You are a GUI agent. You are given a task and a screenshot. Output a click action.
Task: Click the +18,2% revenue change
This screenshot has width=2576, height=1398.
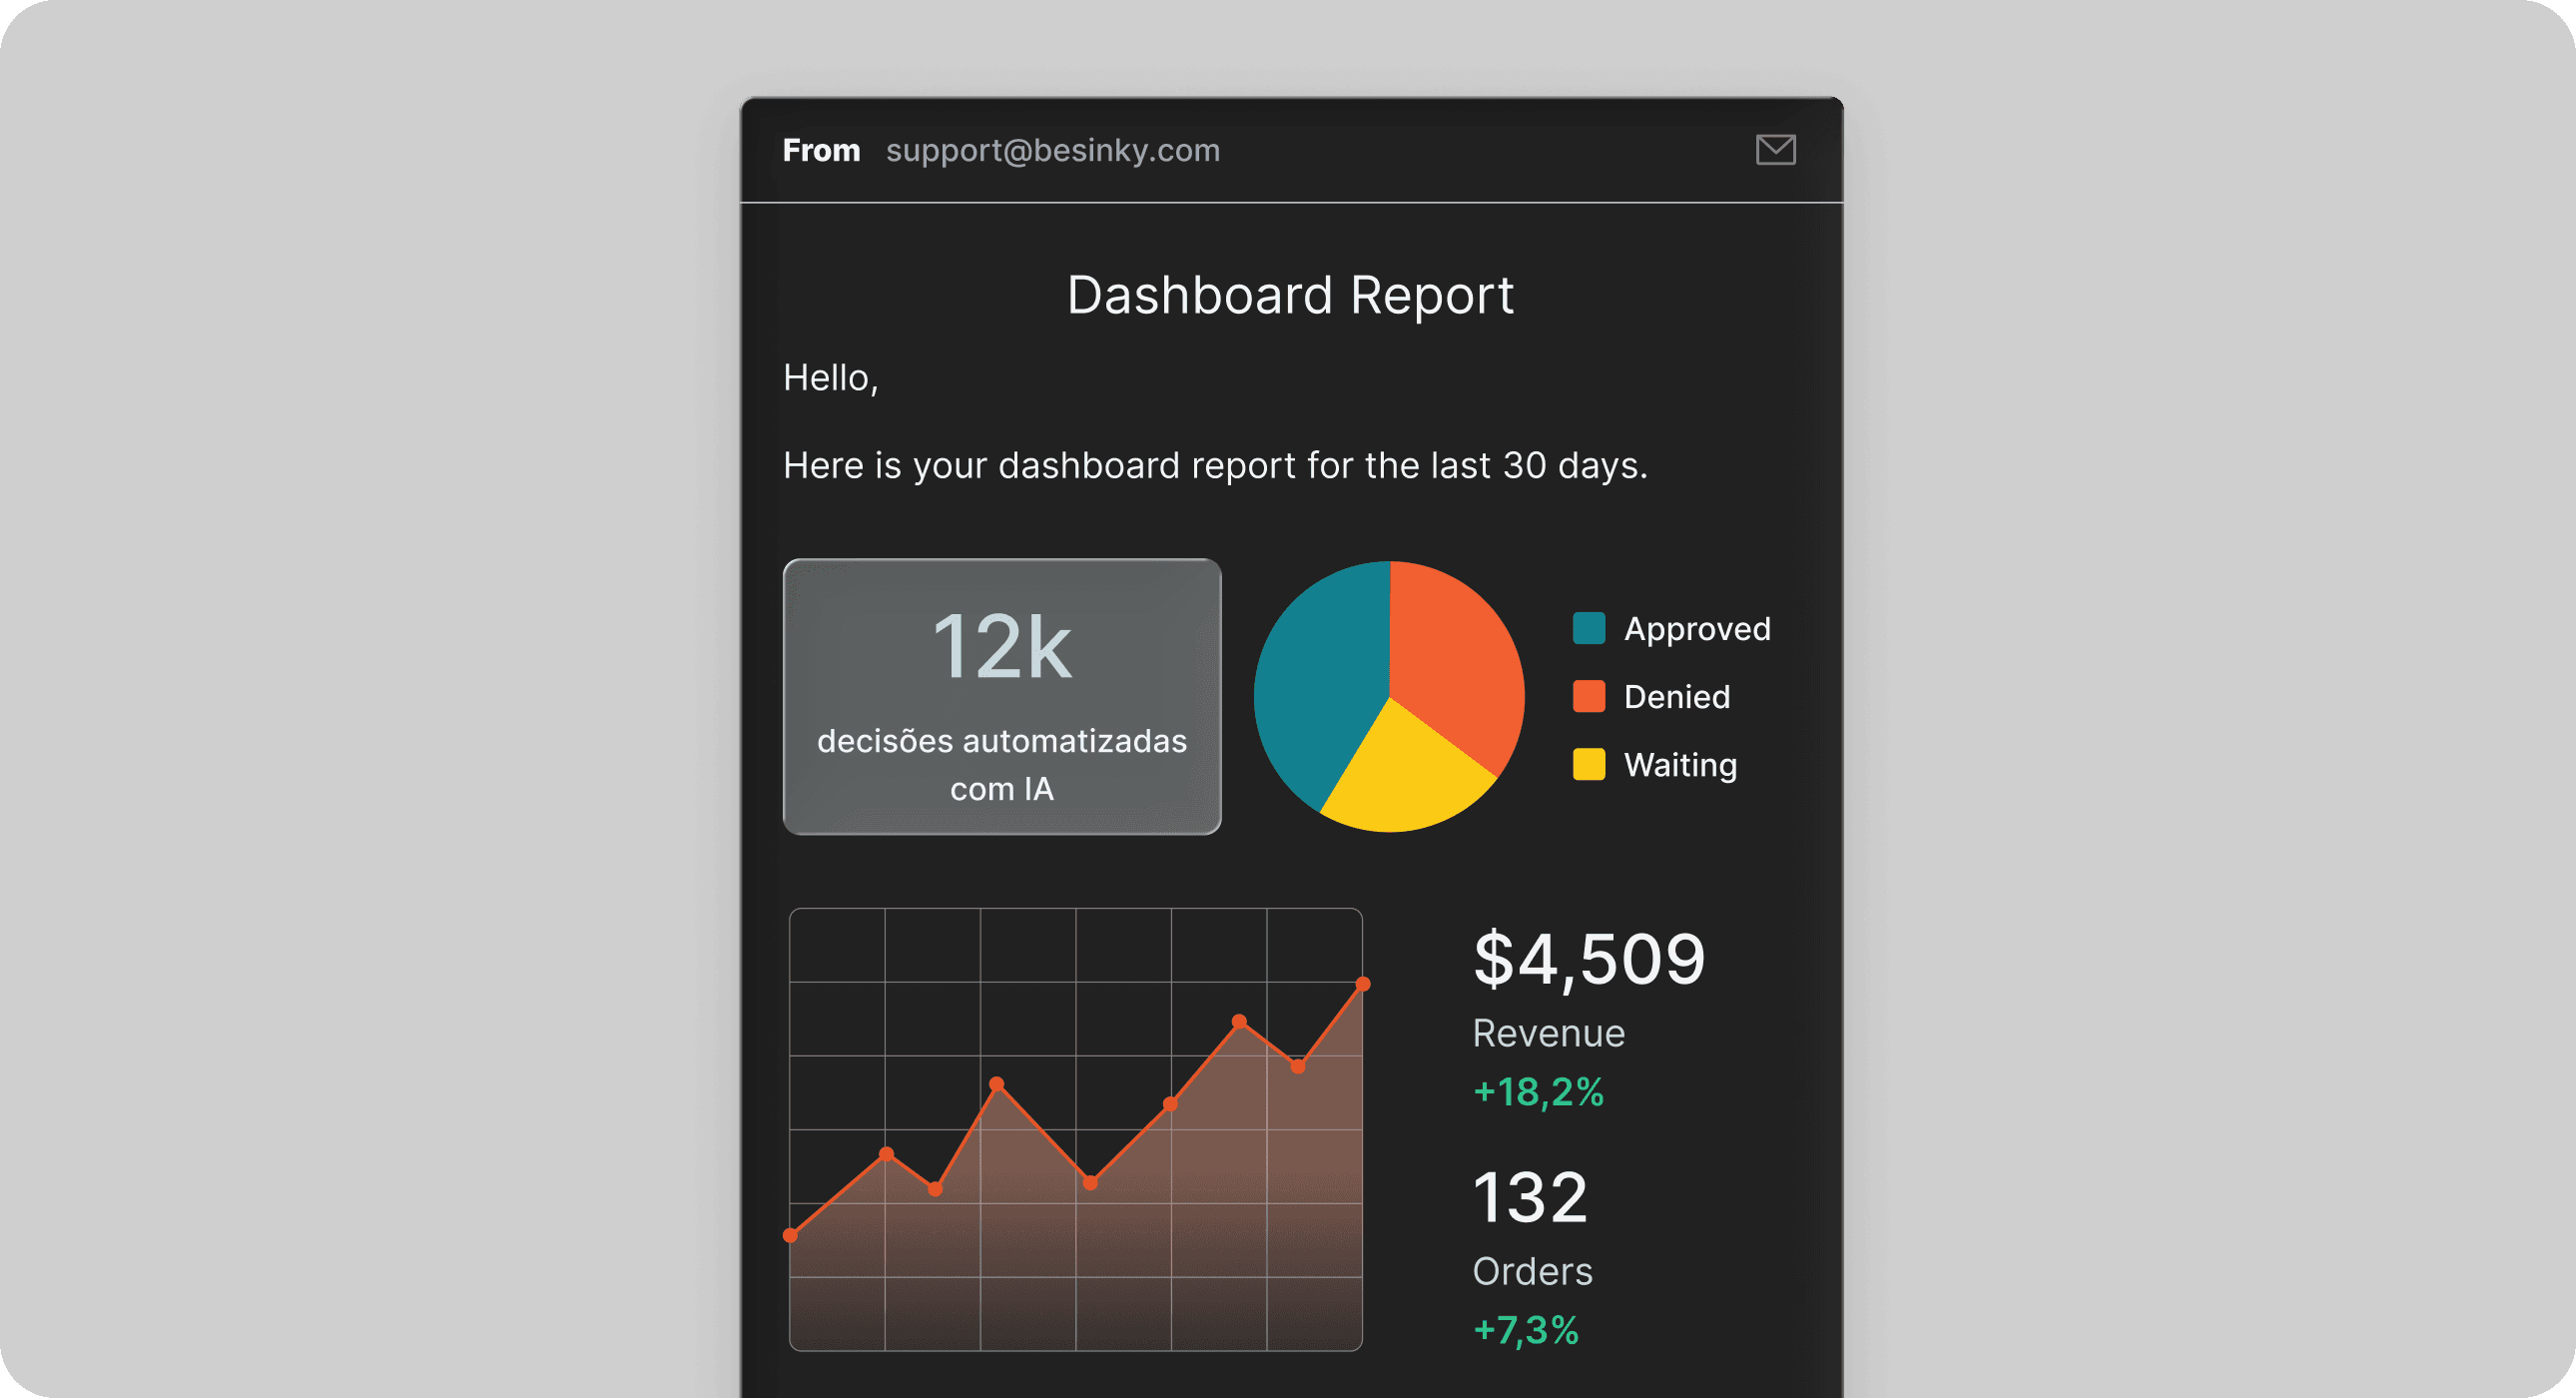click(x=1538, y=1091)
